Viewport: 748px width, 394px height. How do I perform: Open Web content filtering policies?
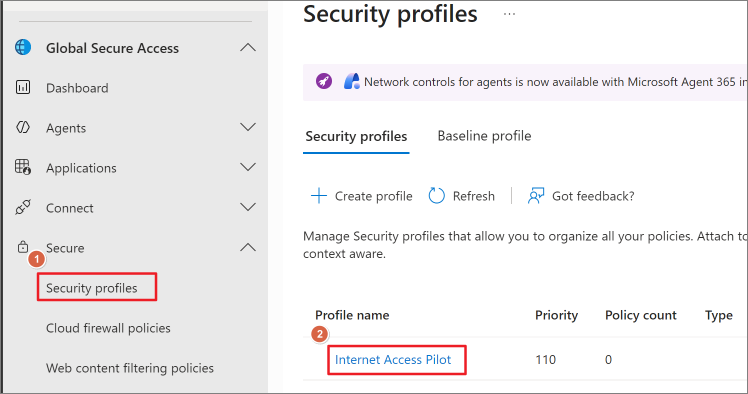130,368
